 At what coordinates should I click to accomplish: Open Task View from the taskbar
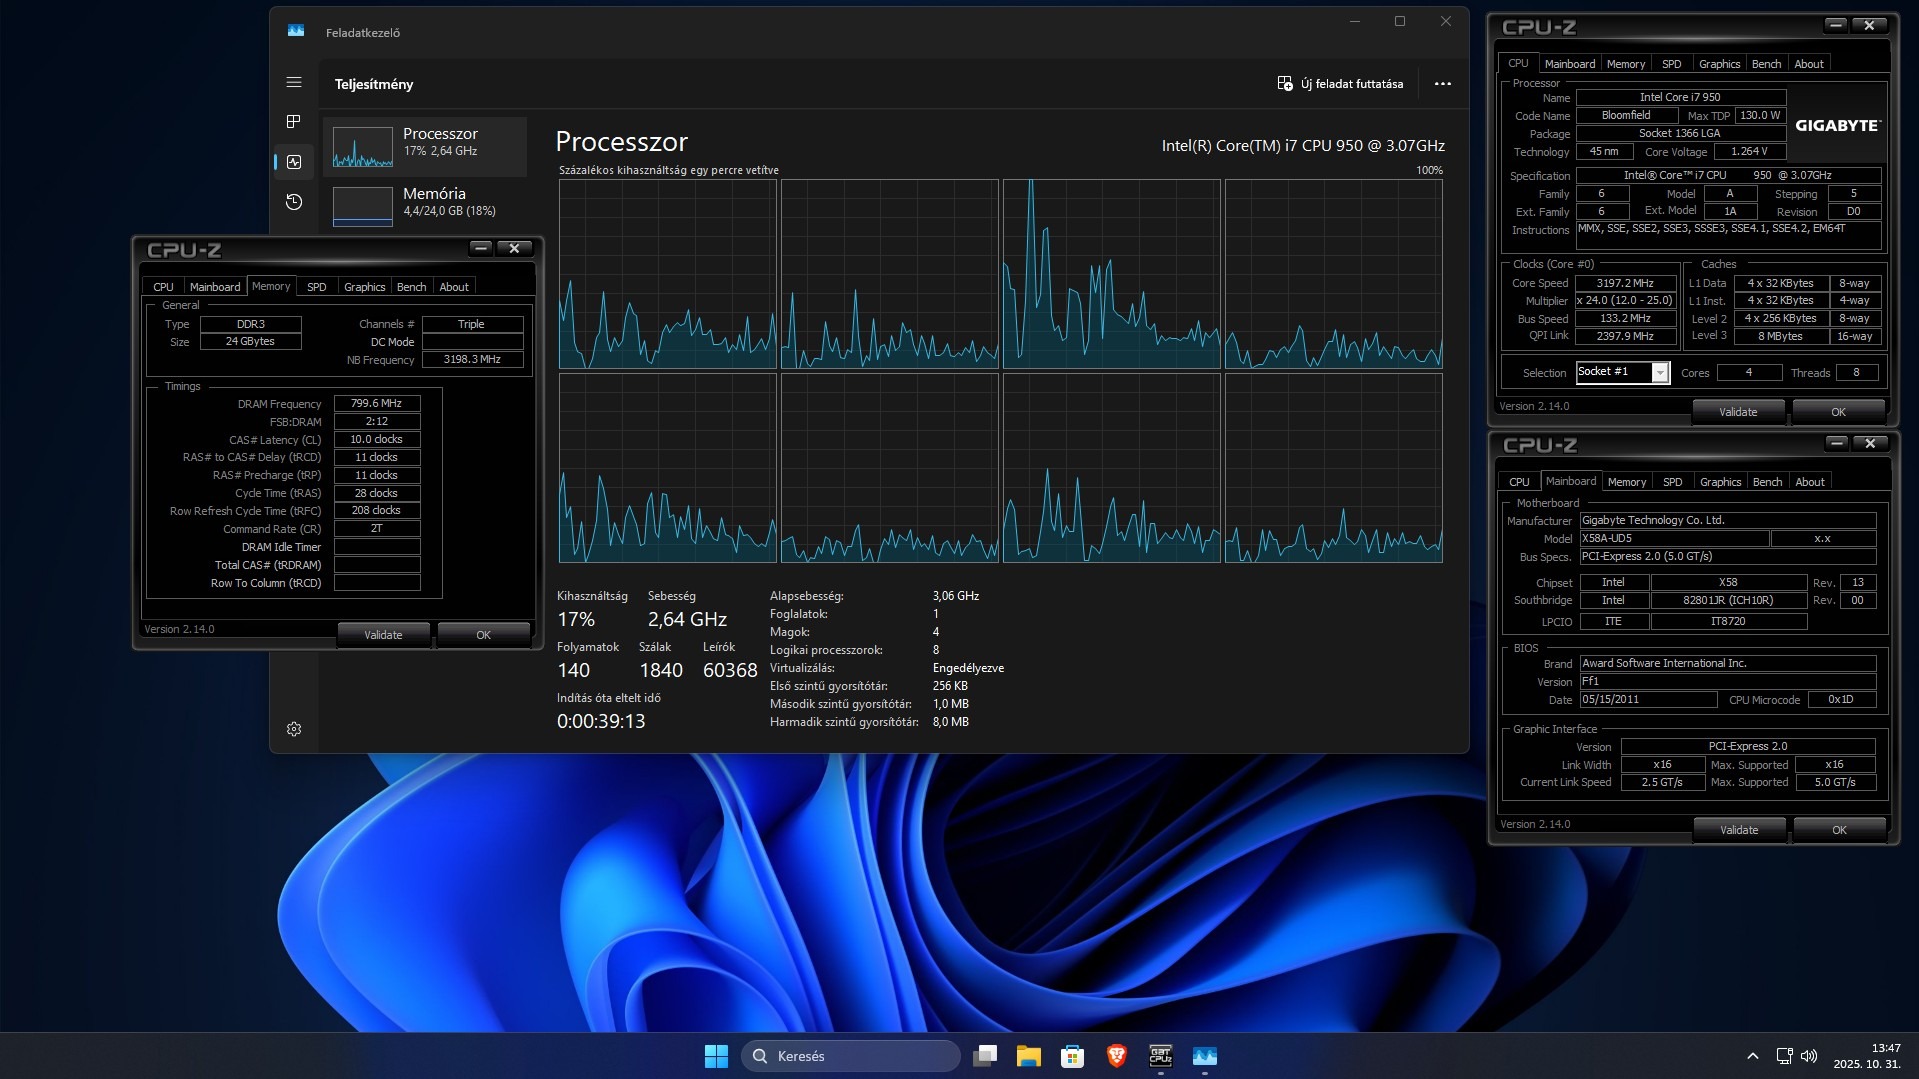[x=985, y=1056]
